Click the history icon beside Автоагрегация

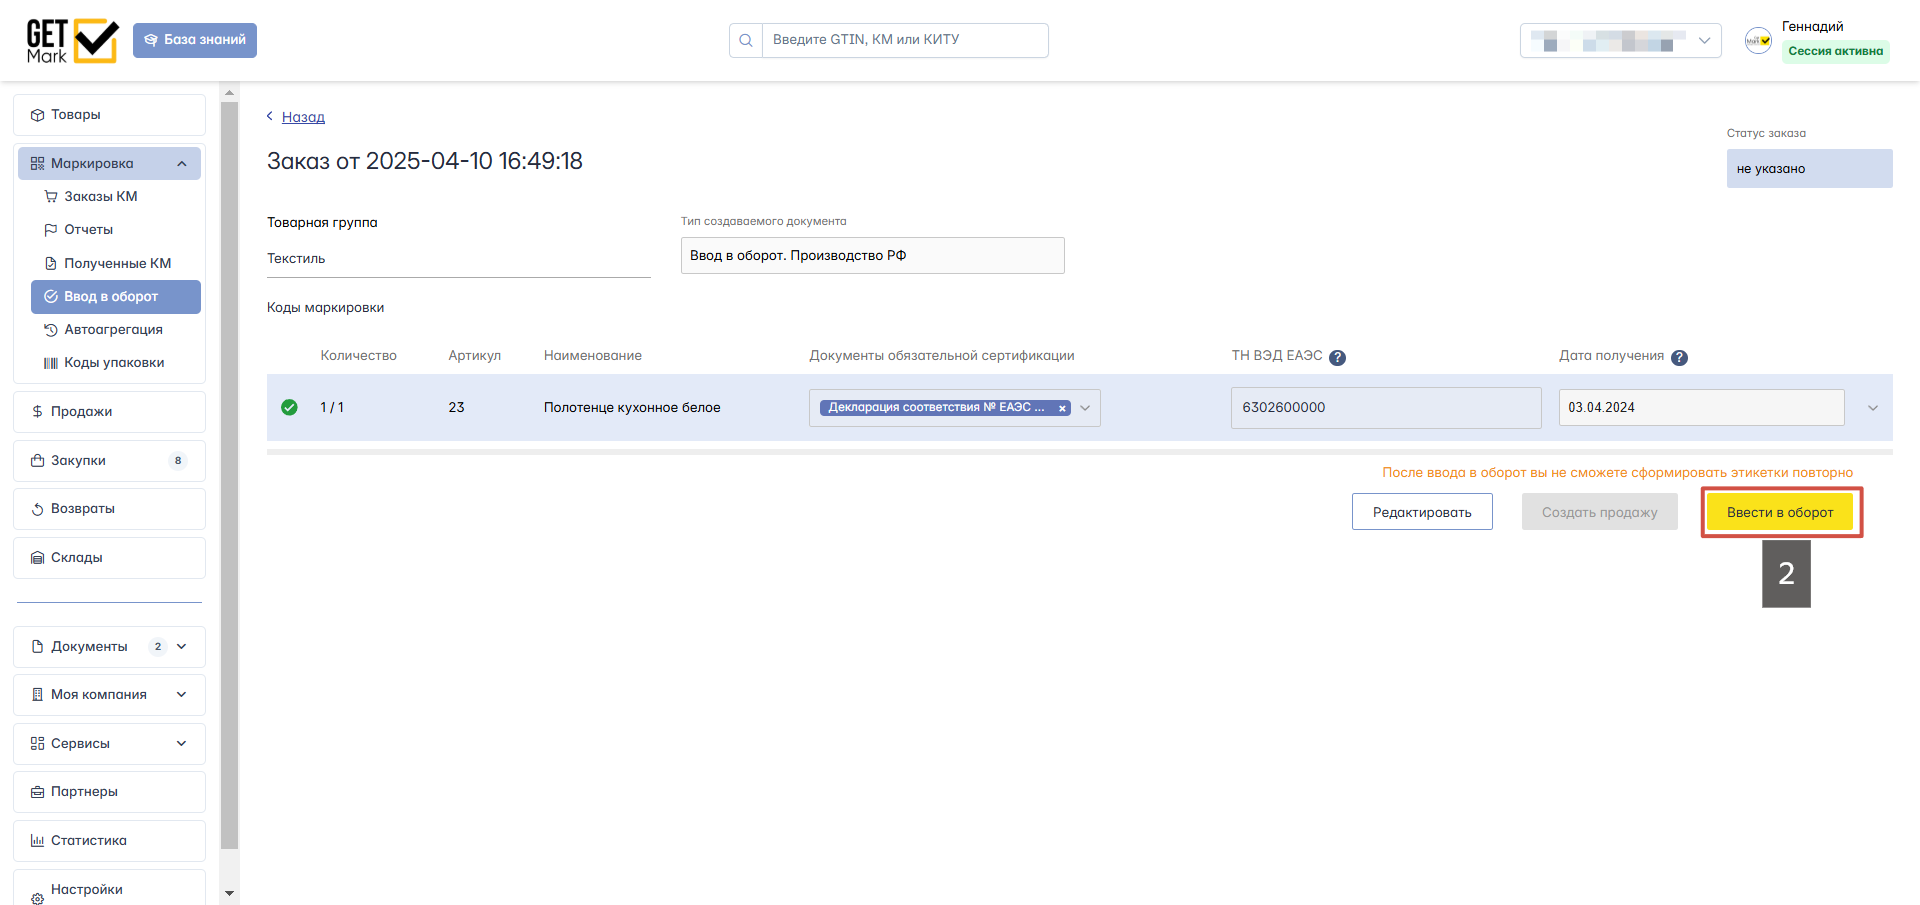51,330
